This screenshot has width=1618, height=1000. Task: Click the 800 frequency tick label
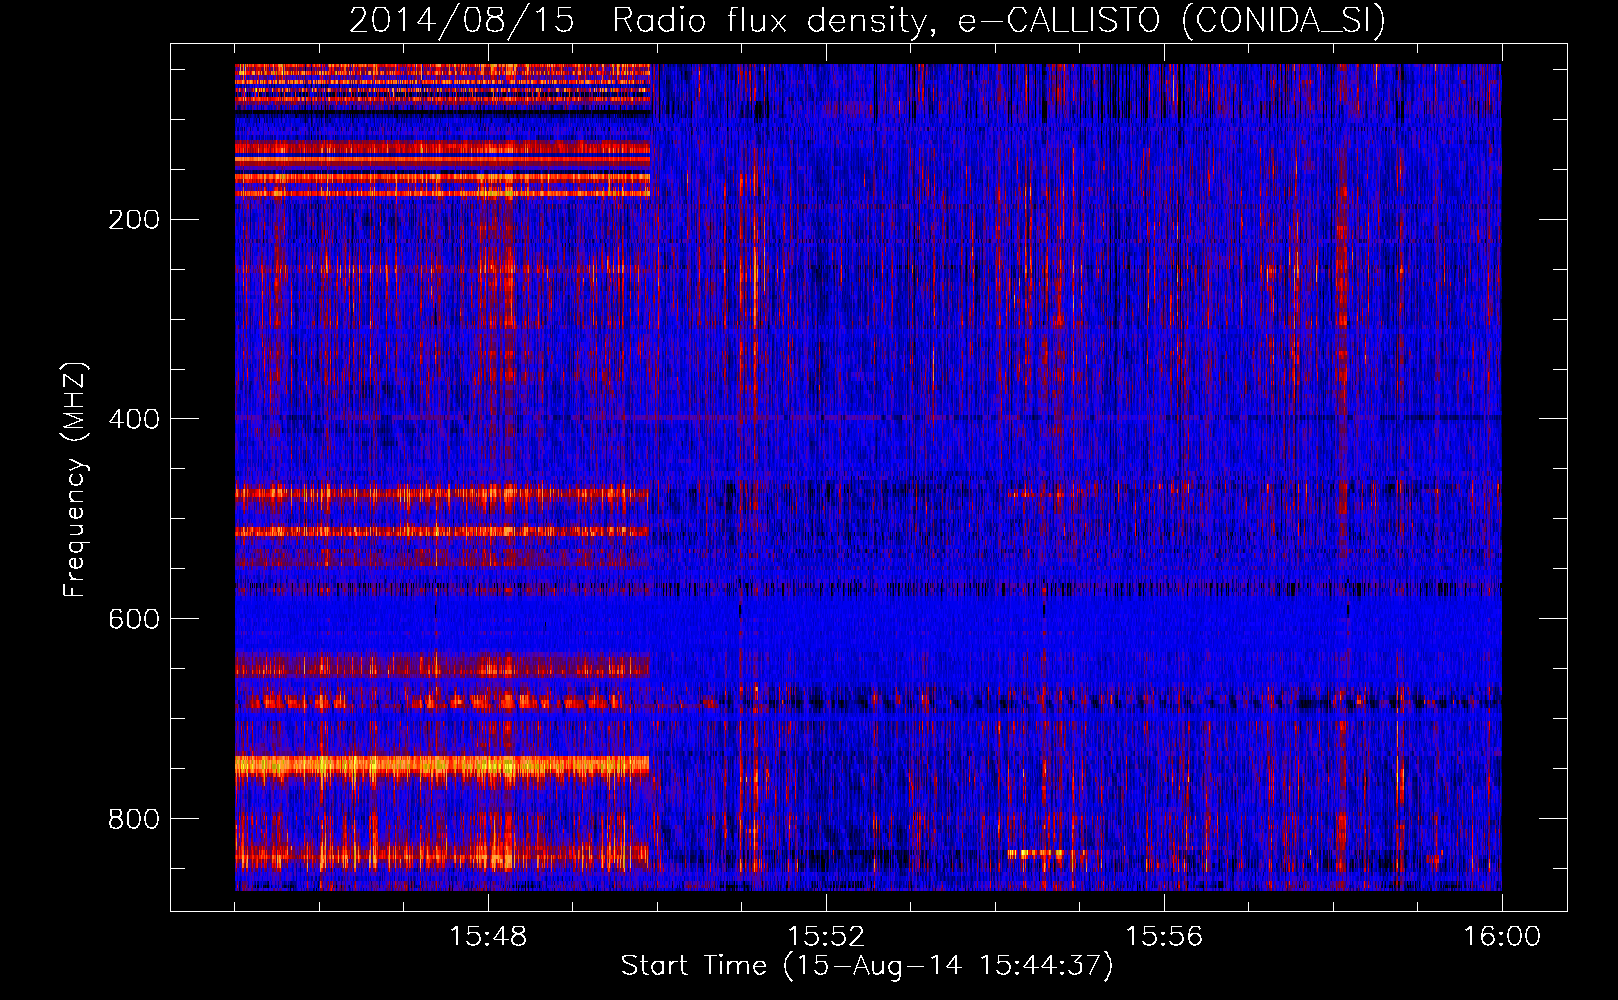click(134, 819)
